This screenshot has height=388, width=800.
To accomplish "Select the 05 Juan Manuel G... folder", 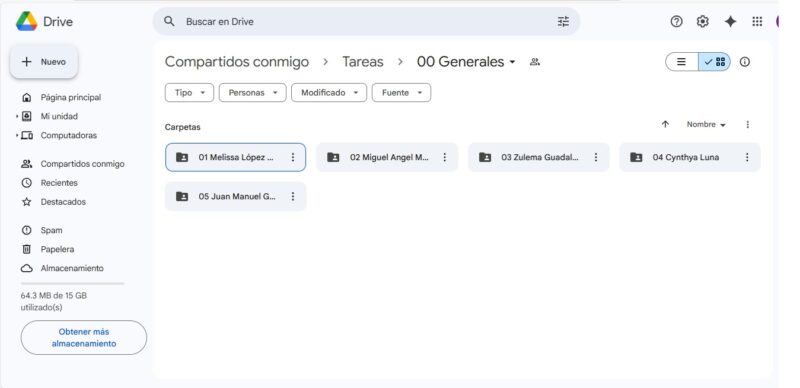I will pyautogui.click(x=236, y=197).
